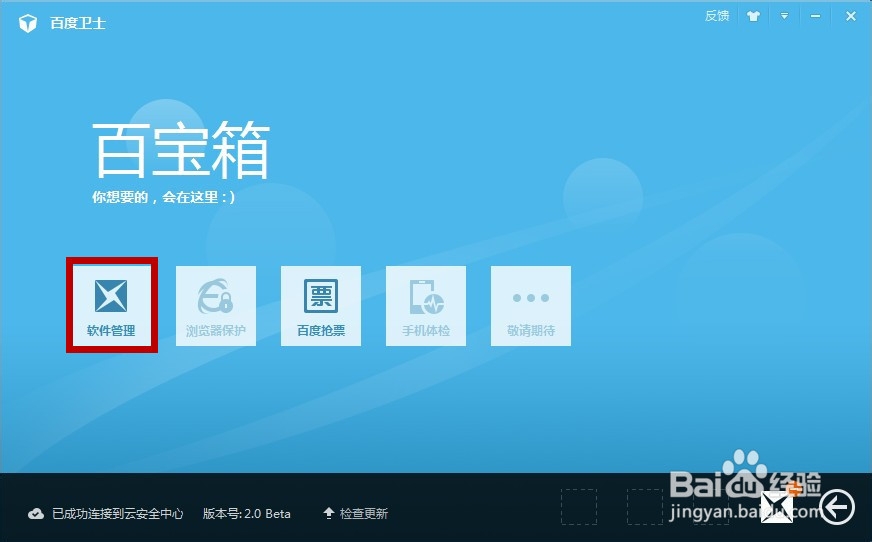The height and width of the screenshot is (542, 872).
Task: Minimize the 百度卫士 window
Action: point(815,16)
